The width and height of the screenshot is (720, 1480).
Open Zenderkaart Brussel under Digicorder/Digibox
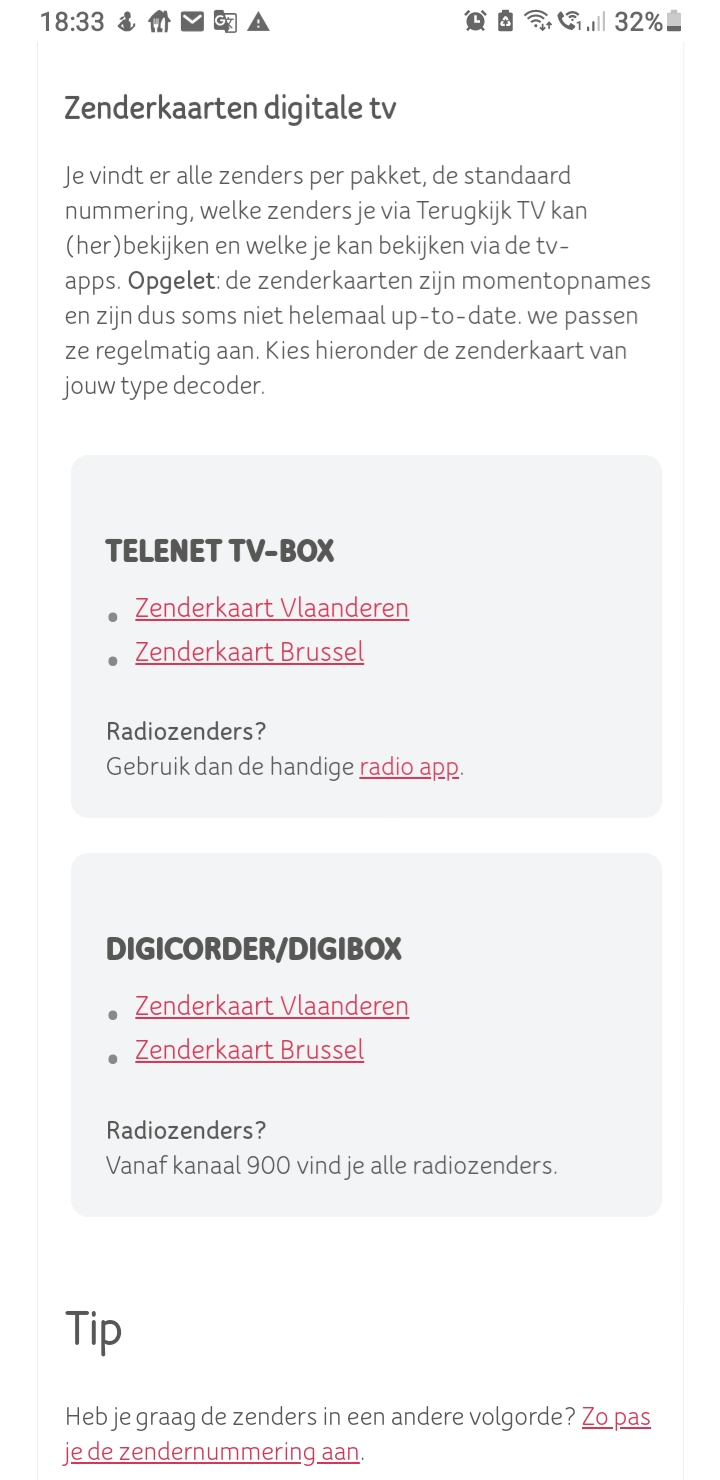coord(249,1050)
